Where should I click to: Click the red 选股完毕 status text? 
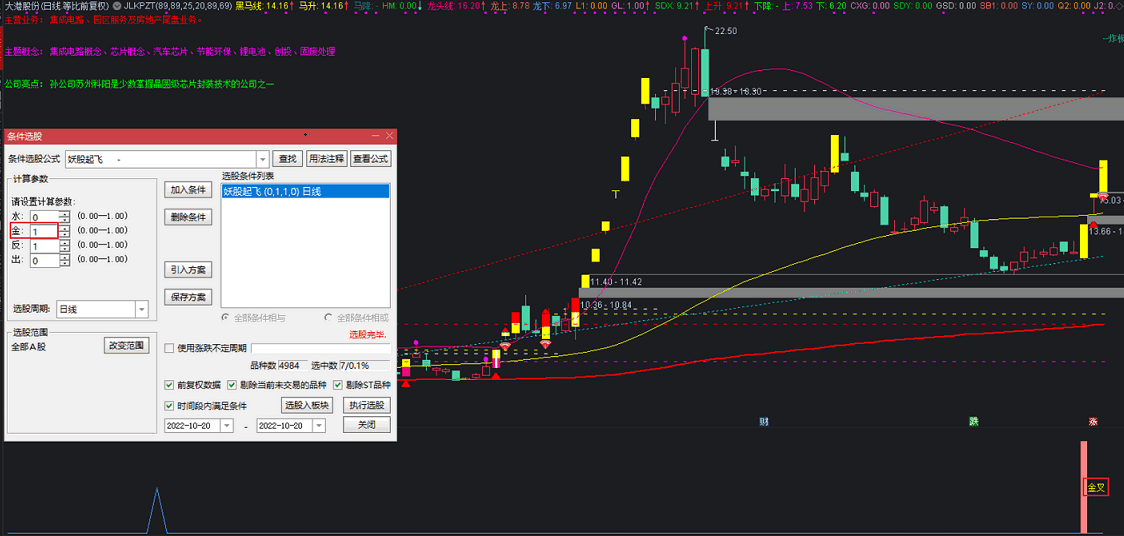(368, 335)
